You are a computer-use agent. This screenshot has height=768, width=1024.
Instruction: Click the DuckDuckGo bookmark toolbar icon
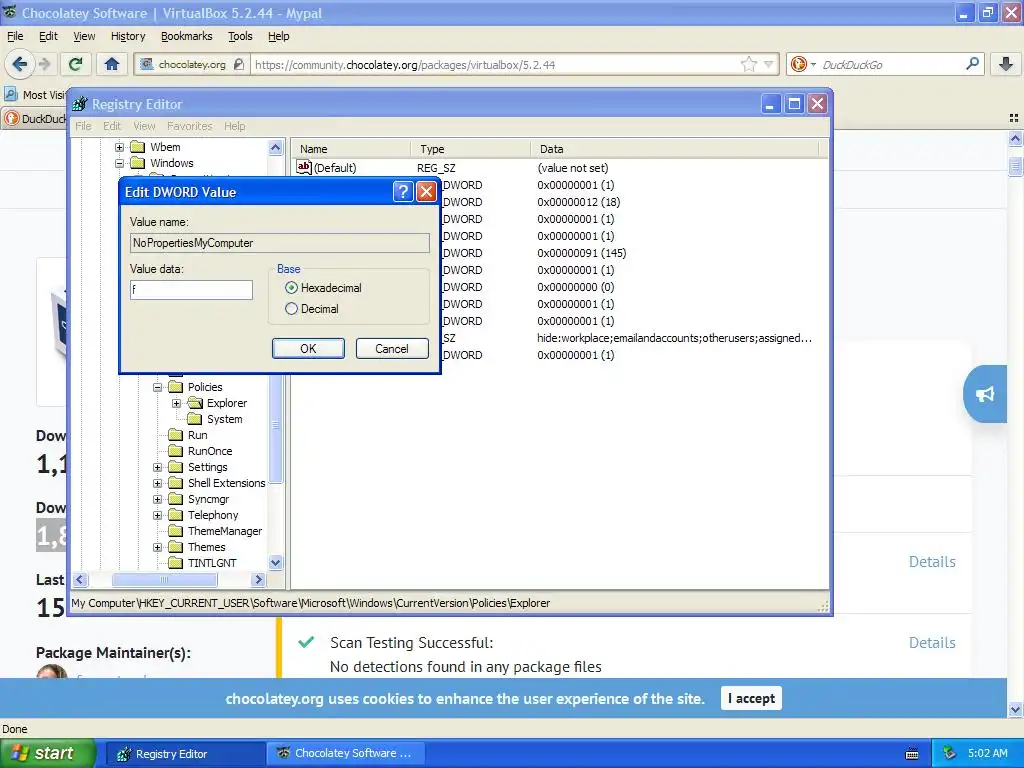click(12, 118)
